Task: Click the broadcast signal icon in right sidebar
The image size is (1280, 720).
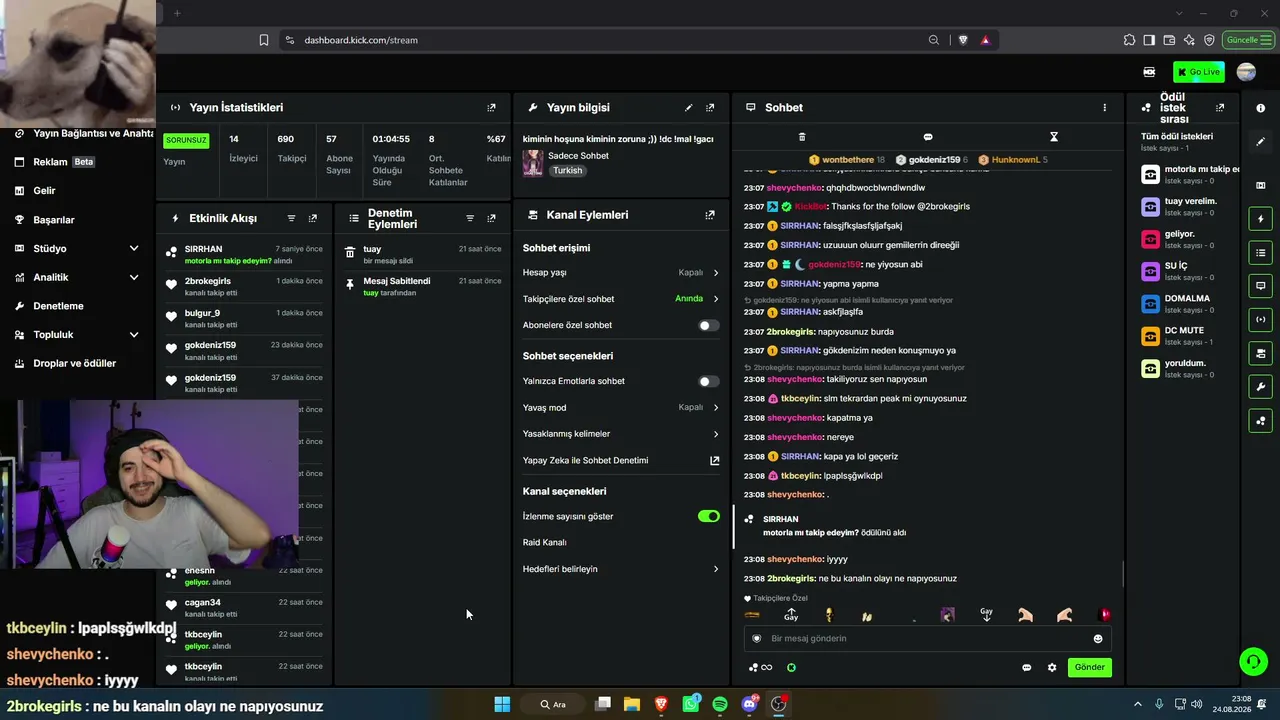Action: pos(1261,320)
